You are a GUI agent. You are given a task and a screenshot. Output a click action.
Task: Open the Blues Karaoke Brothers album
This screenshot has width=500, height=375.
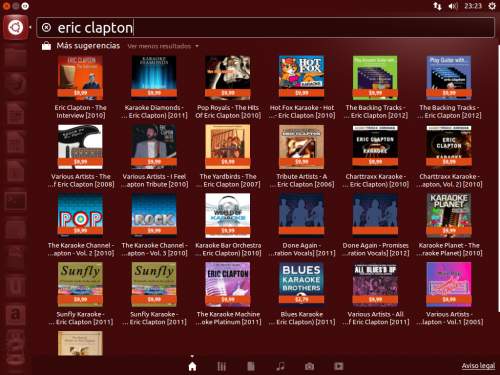[302, 294]
